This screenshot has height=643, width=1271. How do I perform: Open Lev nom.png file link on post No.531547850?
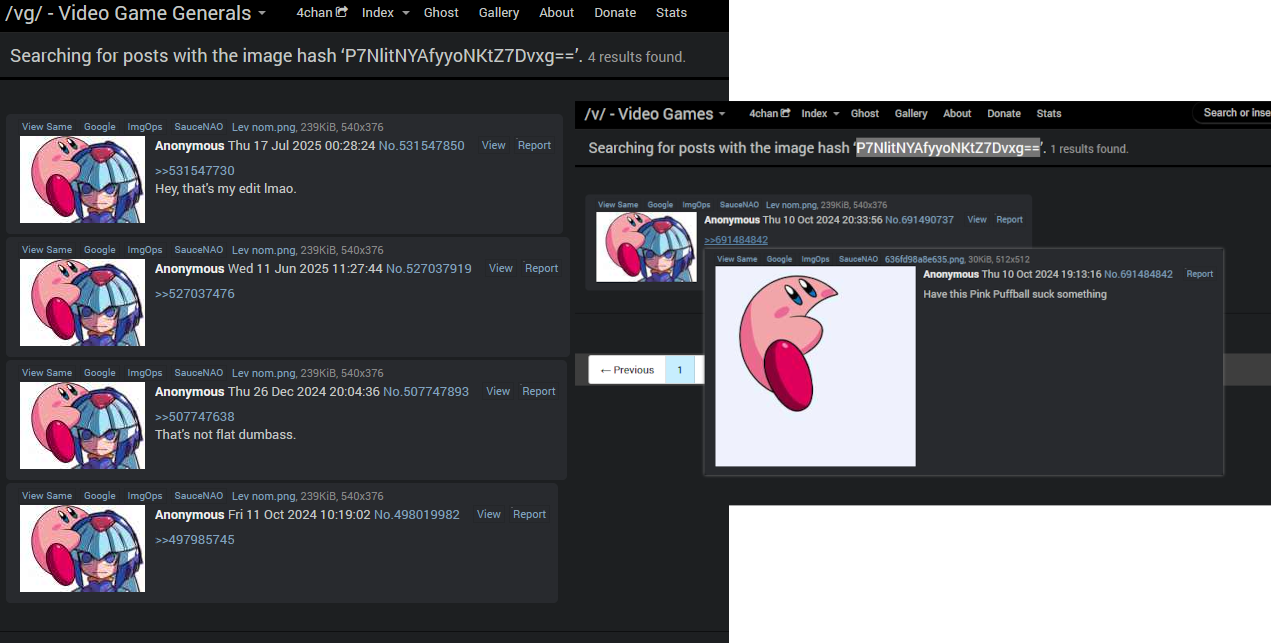[264, 127]
